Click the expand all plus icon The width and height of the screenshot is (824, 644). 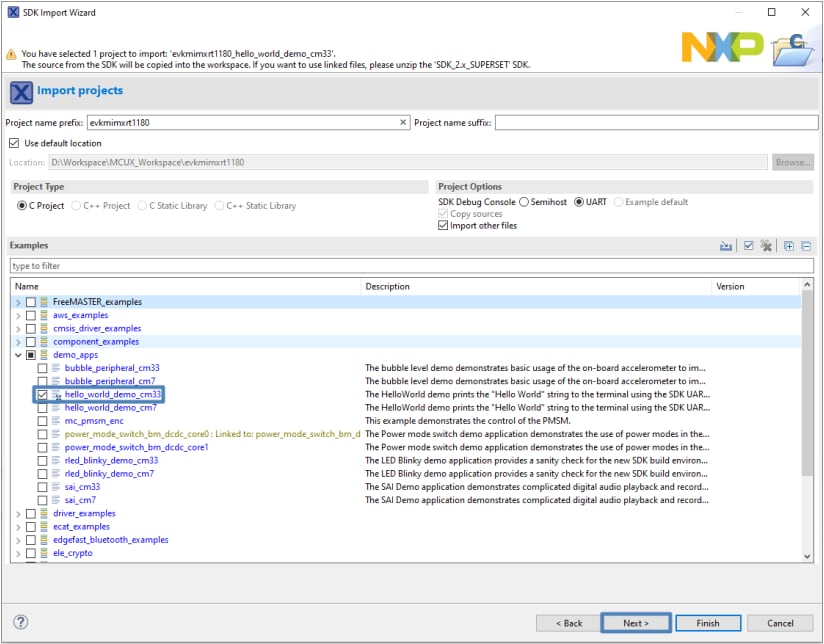pyautogui.click(x=789, y=246)
